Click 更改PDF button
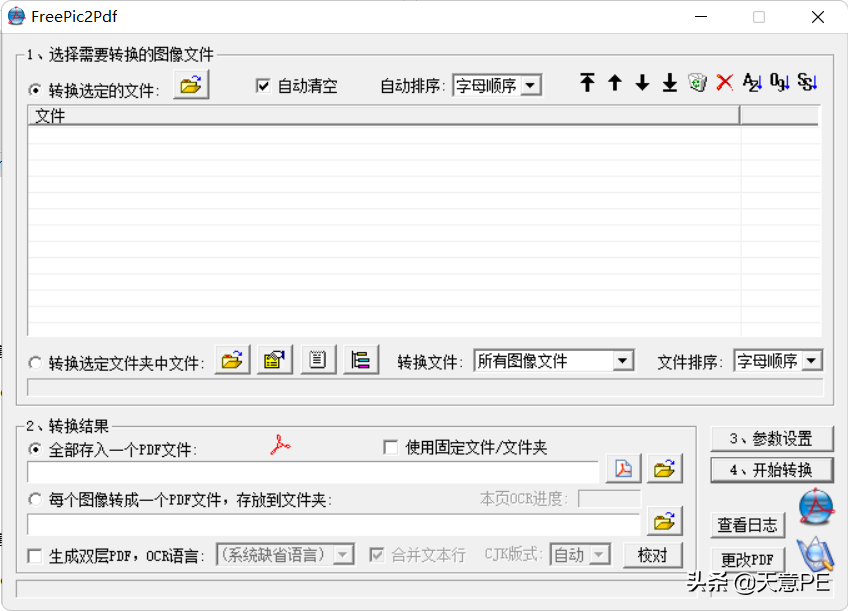Image resolution: width=848 pixels, height=611 pixels. click(747, 559)
